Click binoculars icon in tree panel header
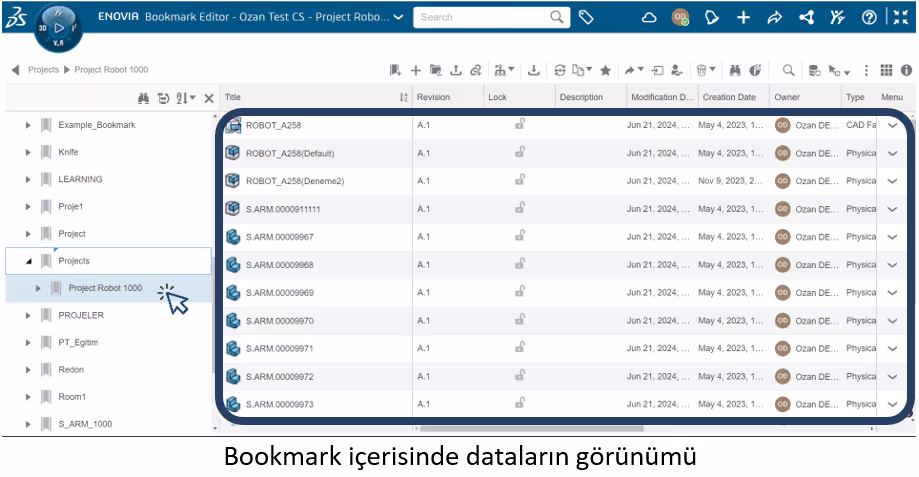This screenshot has height=477, width=919. click(143, 98)
